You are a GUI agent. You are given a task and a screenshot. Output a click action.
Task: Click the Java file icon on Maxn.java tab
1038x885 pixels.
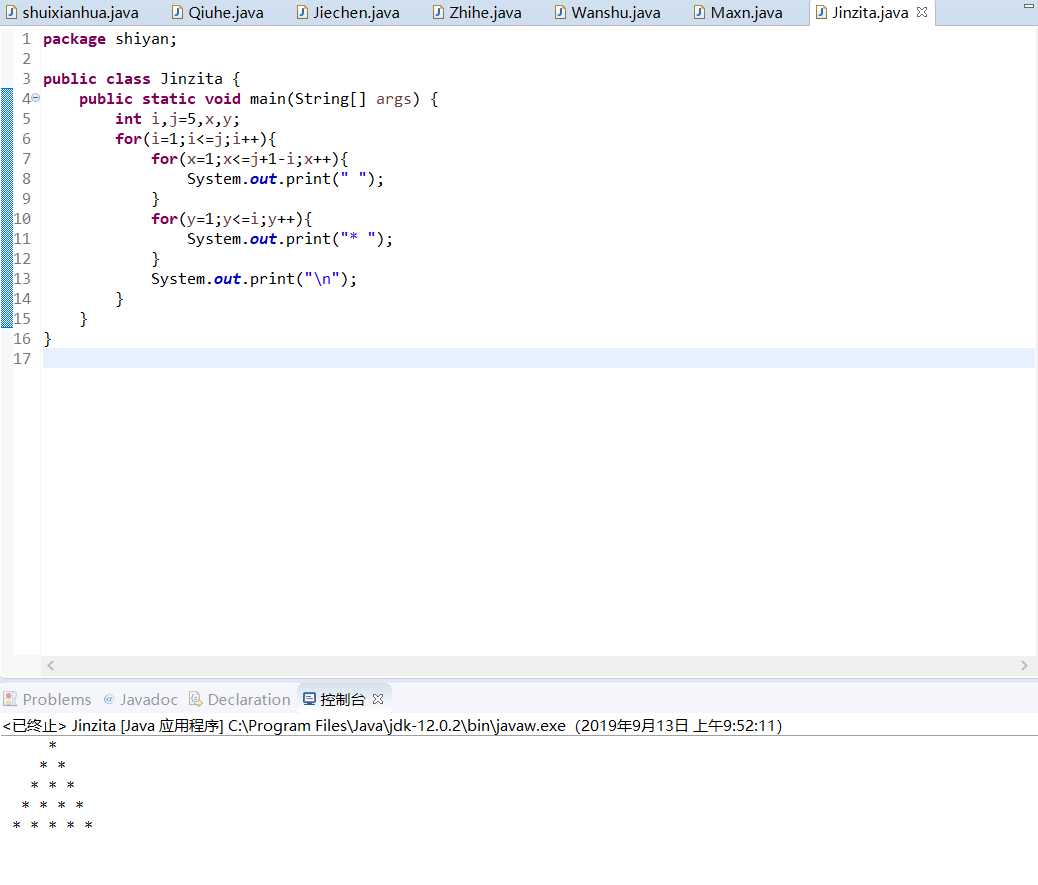pyautogui.click(x=699, y=13)
